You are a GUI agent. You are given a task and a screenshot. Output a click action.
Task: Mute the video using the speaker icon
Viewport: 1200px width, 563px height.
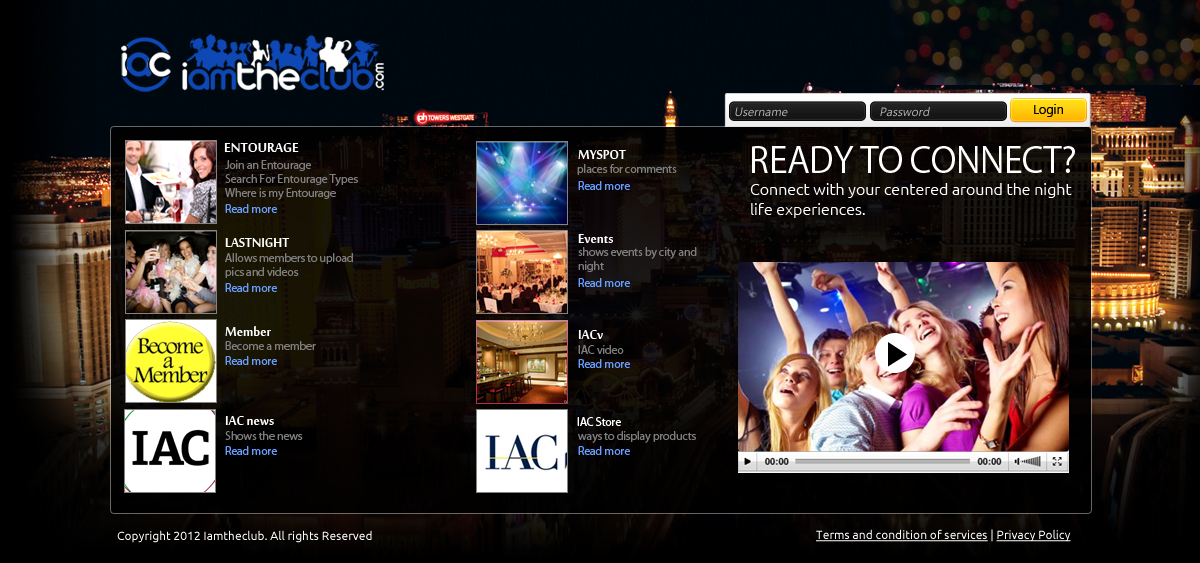[1016, 462]
